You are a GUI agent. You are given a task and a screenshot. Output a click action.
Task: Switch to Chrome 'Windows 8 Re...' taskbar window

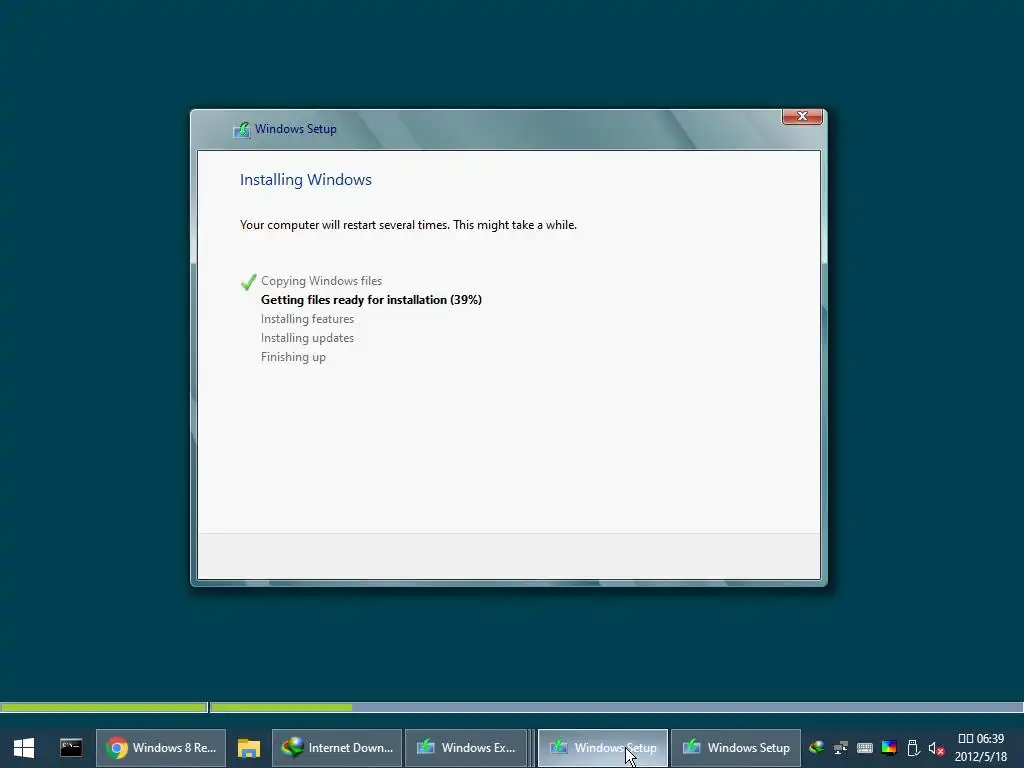161,748
